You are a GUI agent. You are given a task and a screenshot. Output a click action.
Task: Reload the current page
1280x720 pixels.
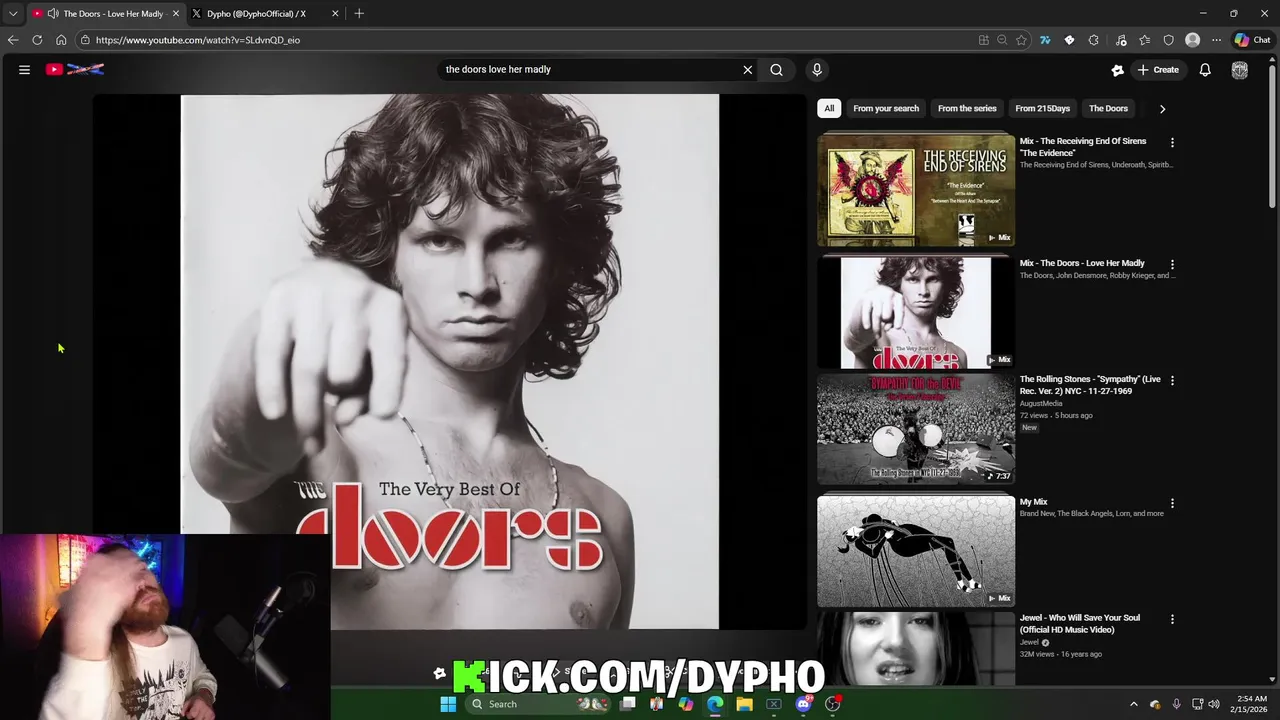[x=37, y=40]
